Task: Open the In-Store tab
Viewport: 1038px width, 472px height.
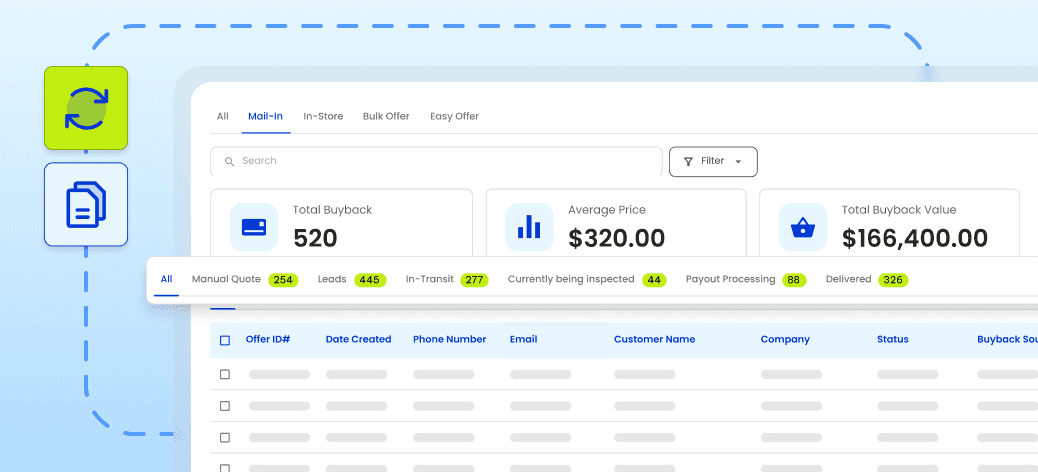Action: pos(323,117)
